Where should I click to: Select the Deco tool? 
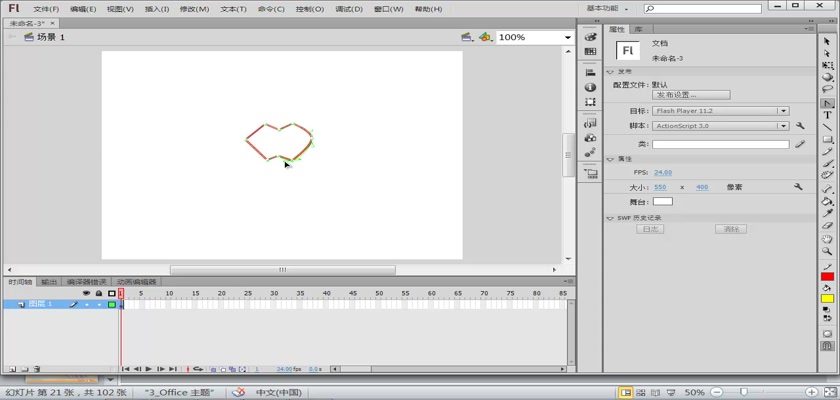[827, 175]
